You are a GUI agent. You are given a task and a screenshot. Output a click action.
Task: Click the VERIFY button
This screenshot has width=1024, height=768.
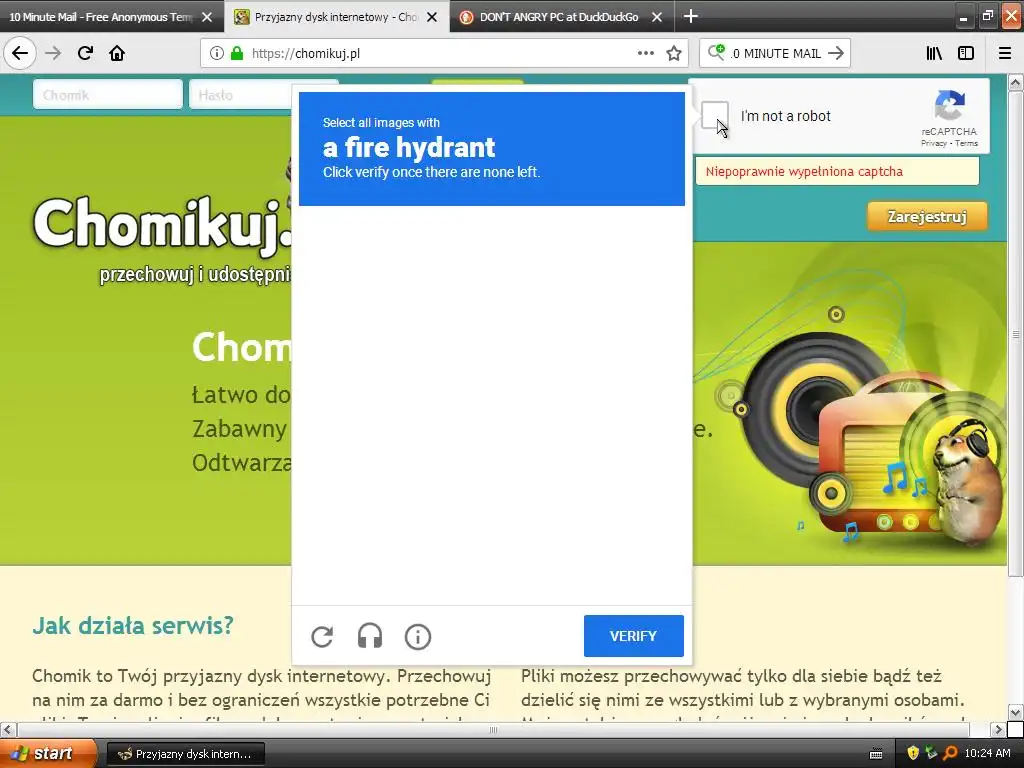[633, 636]
